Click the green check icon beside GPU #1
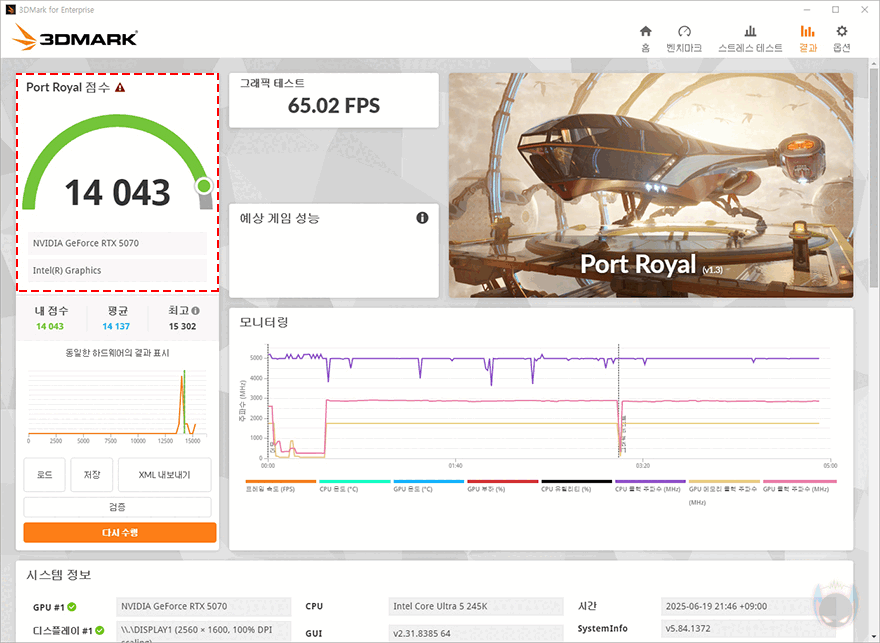 pyautogui.click(x=72, y=607)
